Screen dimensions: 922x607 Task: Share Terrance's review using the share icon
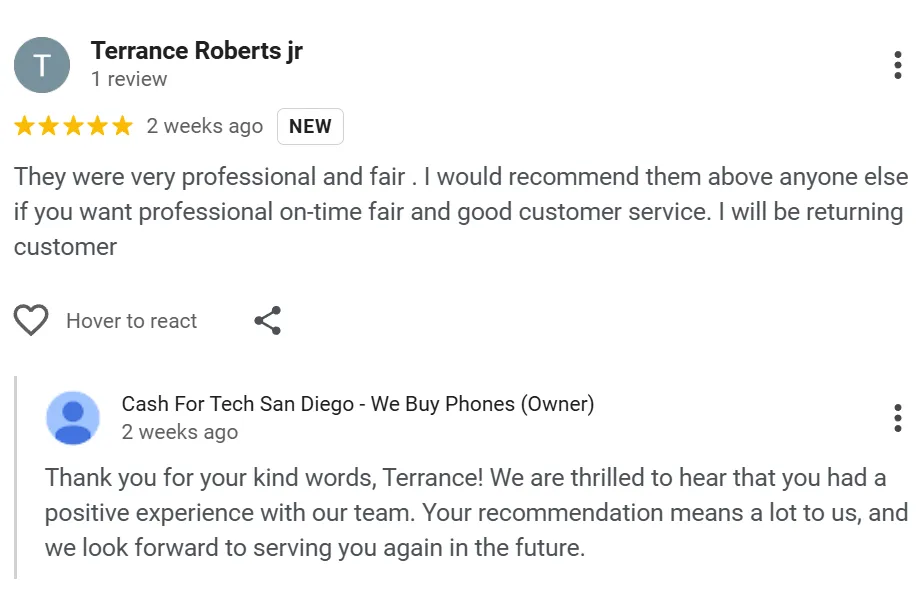click(x=267, y=321)
